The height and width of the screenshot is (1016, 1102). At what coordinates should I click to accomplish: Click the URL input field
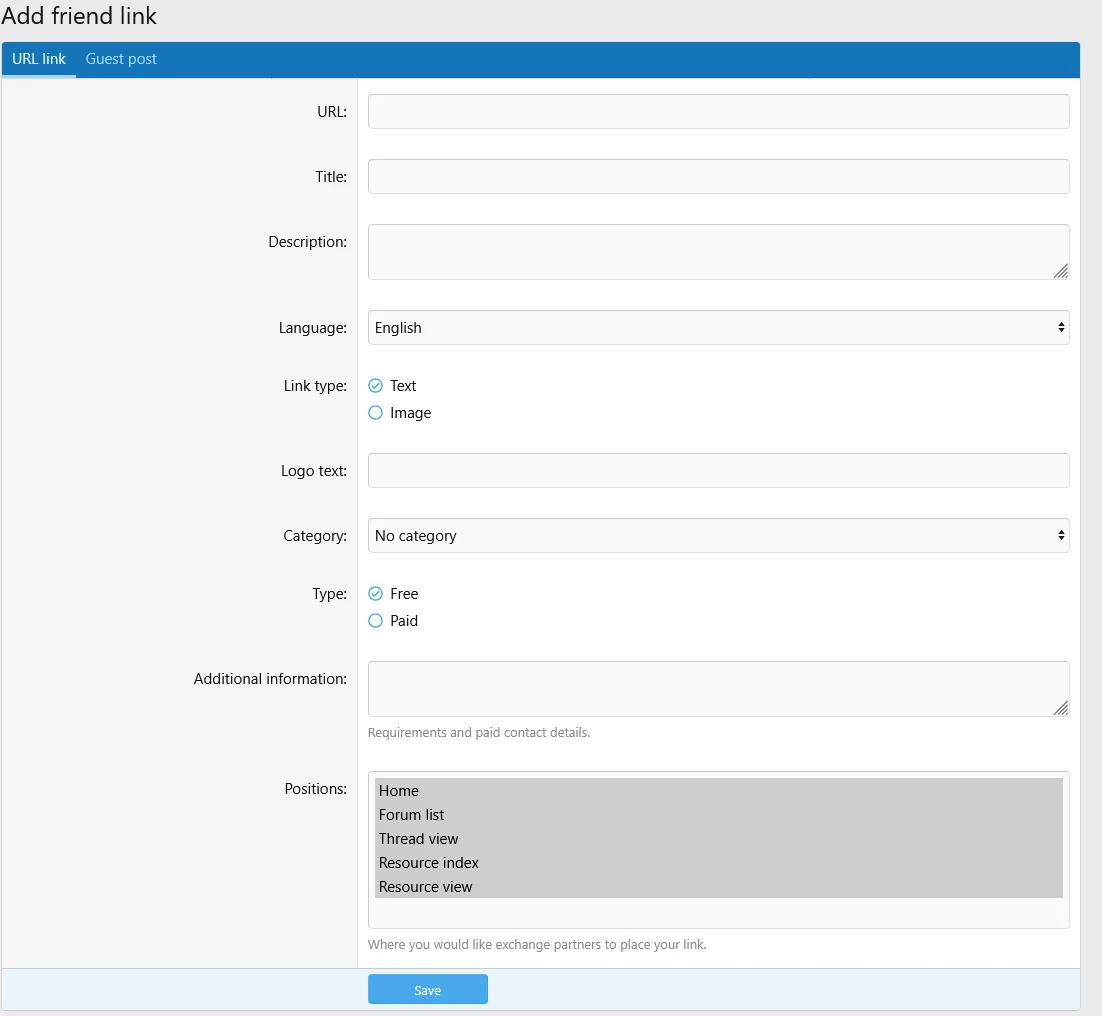click(x=718, y=112)
